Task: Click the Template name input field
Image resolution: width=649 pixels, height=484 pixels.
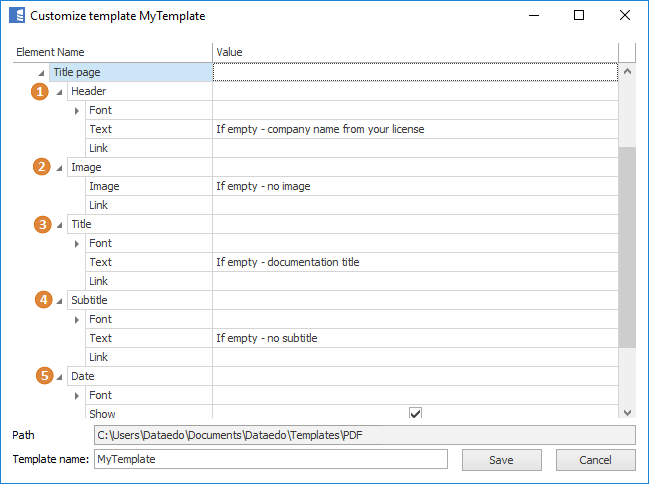Action: 270,460
